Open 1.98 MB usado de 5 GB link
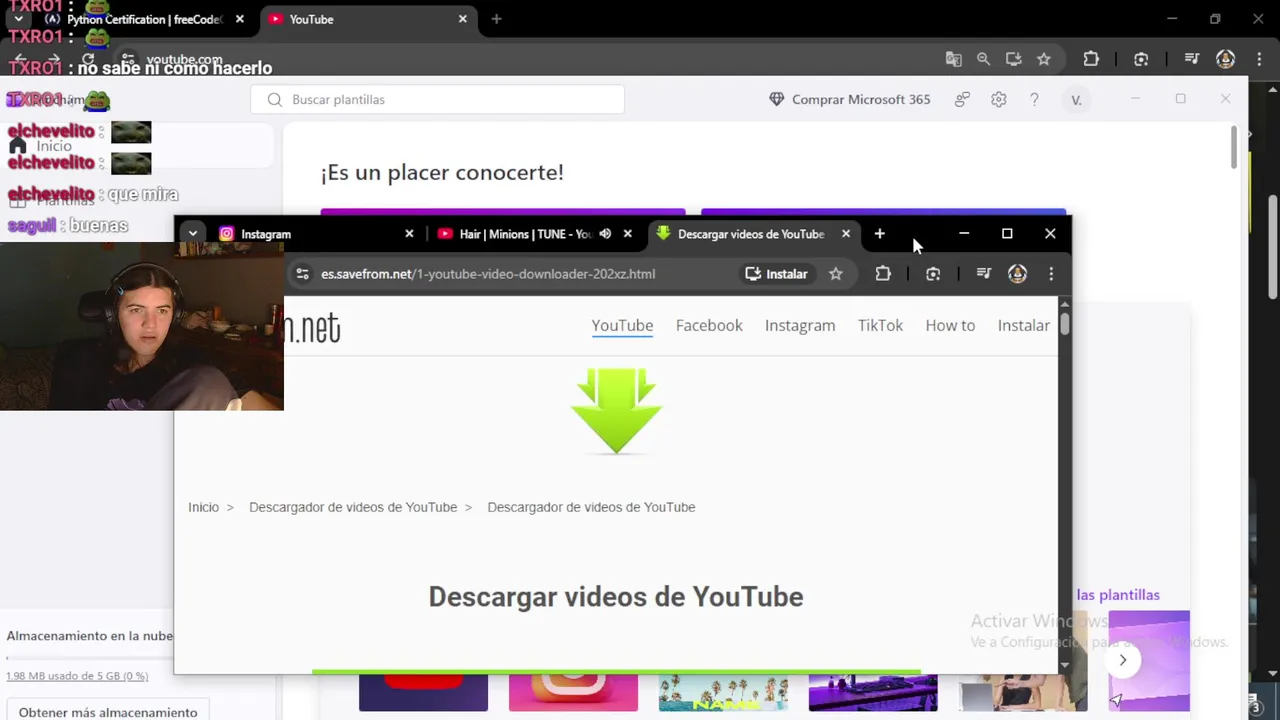 tap(77, 676)
